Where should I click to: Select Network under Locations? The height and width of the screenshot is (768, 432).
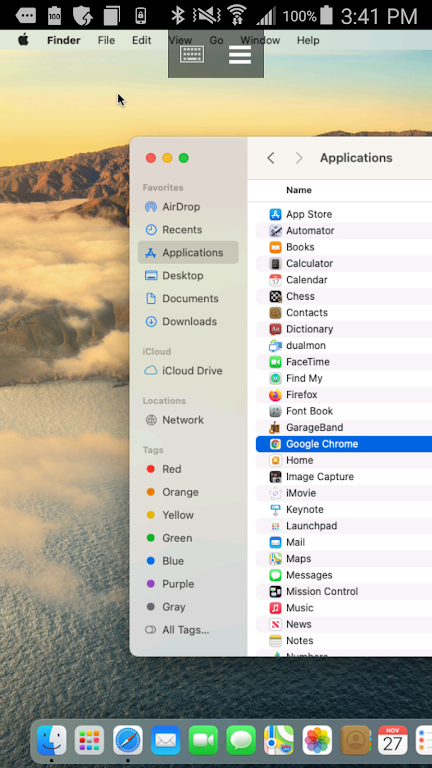(x=188, y=420)
